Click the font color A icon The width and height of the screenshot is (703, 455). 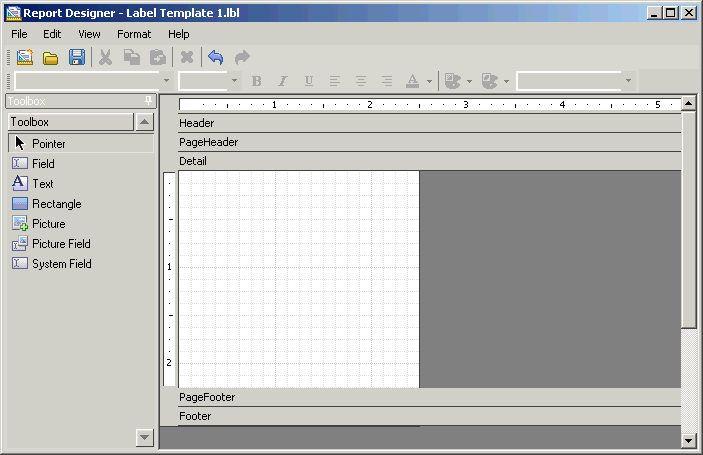point(412,81)
